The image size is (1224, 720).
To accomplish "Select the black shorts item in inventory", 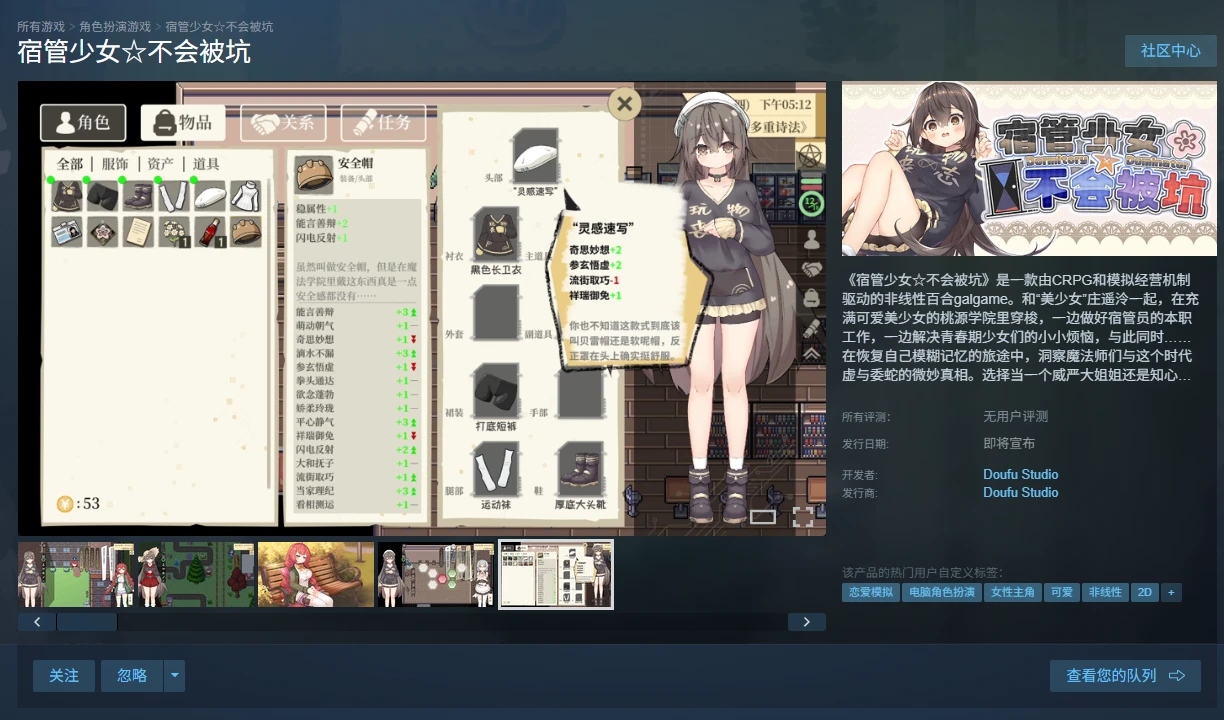I will point(103,196).
